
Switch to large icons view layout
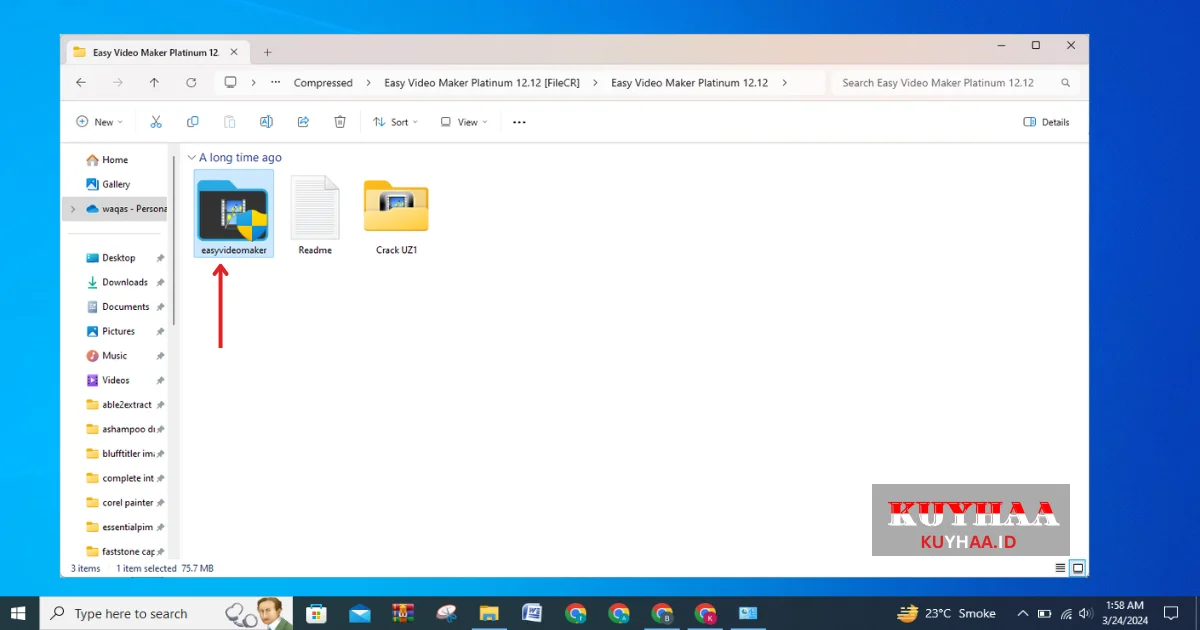[1078, 568]
